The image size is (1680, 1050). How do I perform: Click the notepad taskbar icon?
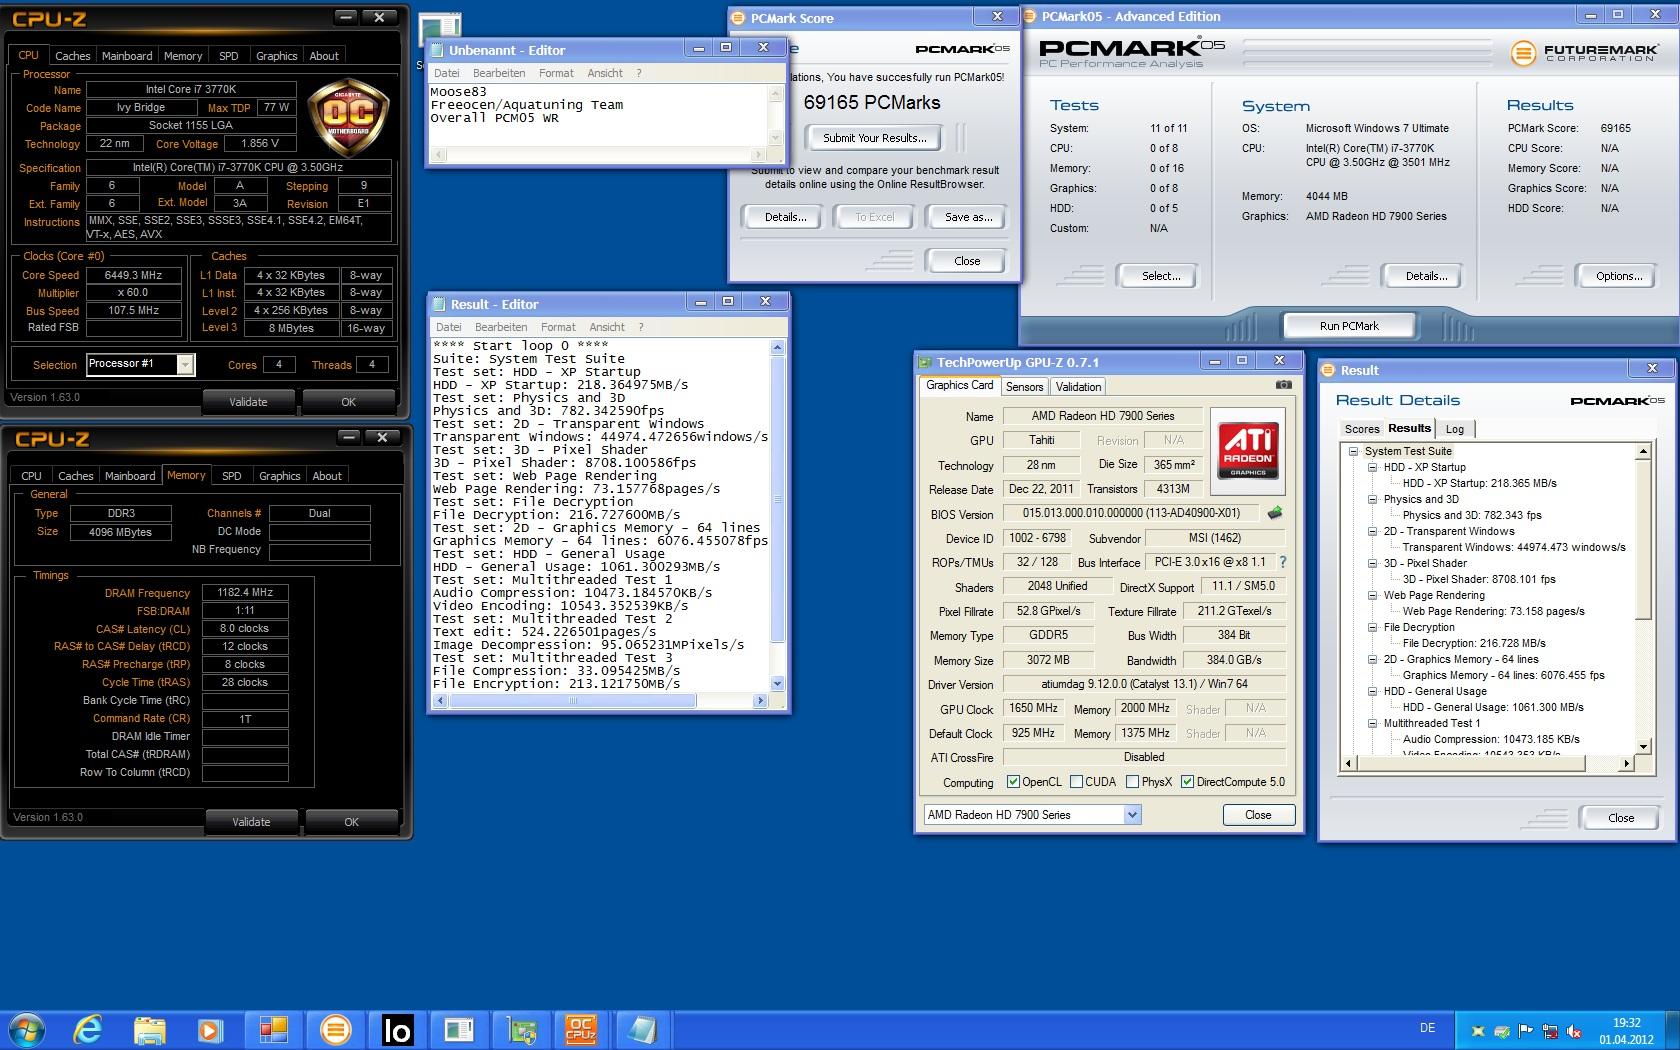[x=643, y=1029]
